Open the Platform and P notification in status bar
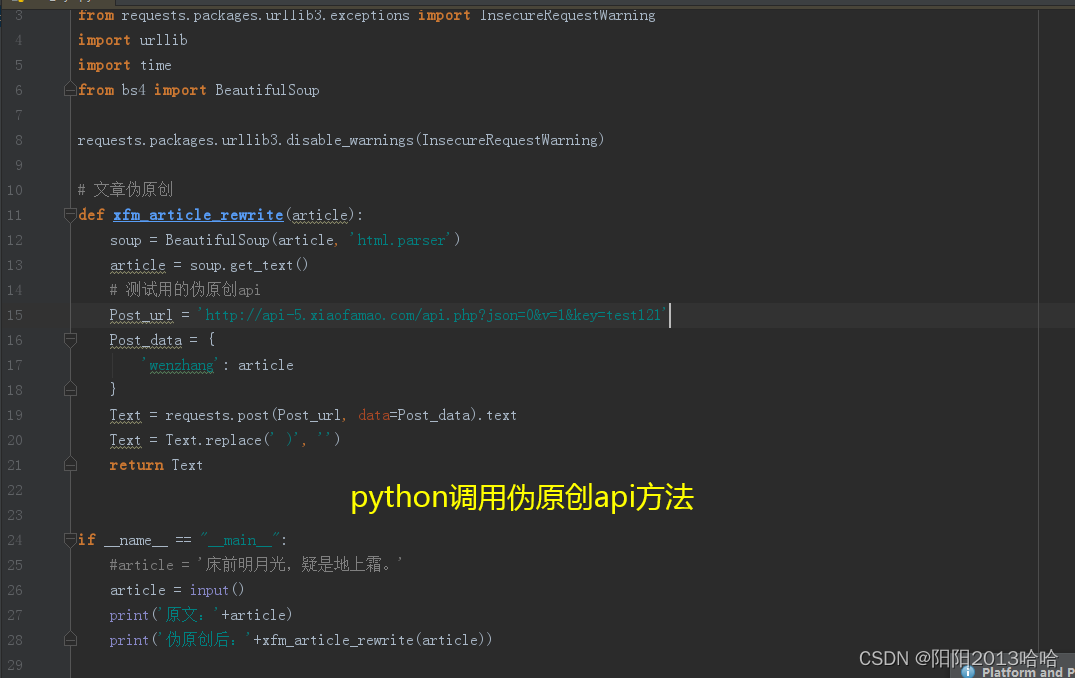The image size is (1075, 678). coord(1017,672)
